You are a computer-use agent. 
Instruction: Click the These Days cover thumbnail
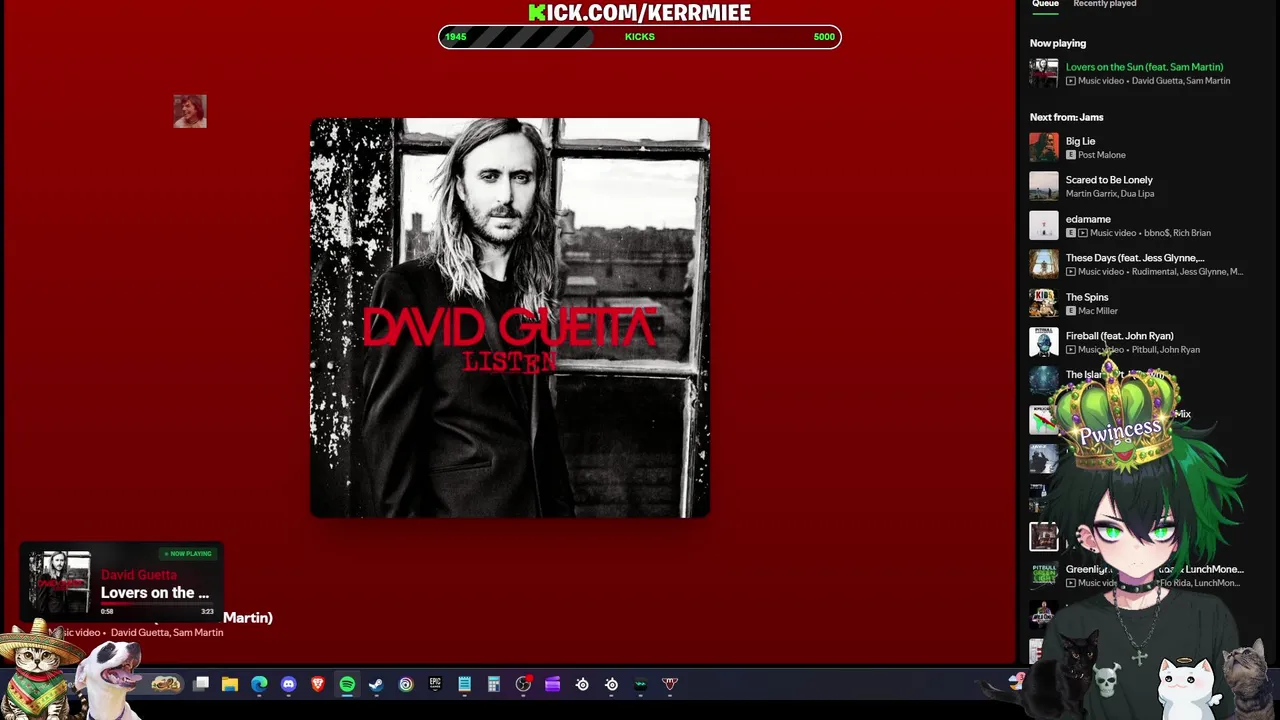point(1044,265)
